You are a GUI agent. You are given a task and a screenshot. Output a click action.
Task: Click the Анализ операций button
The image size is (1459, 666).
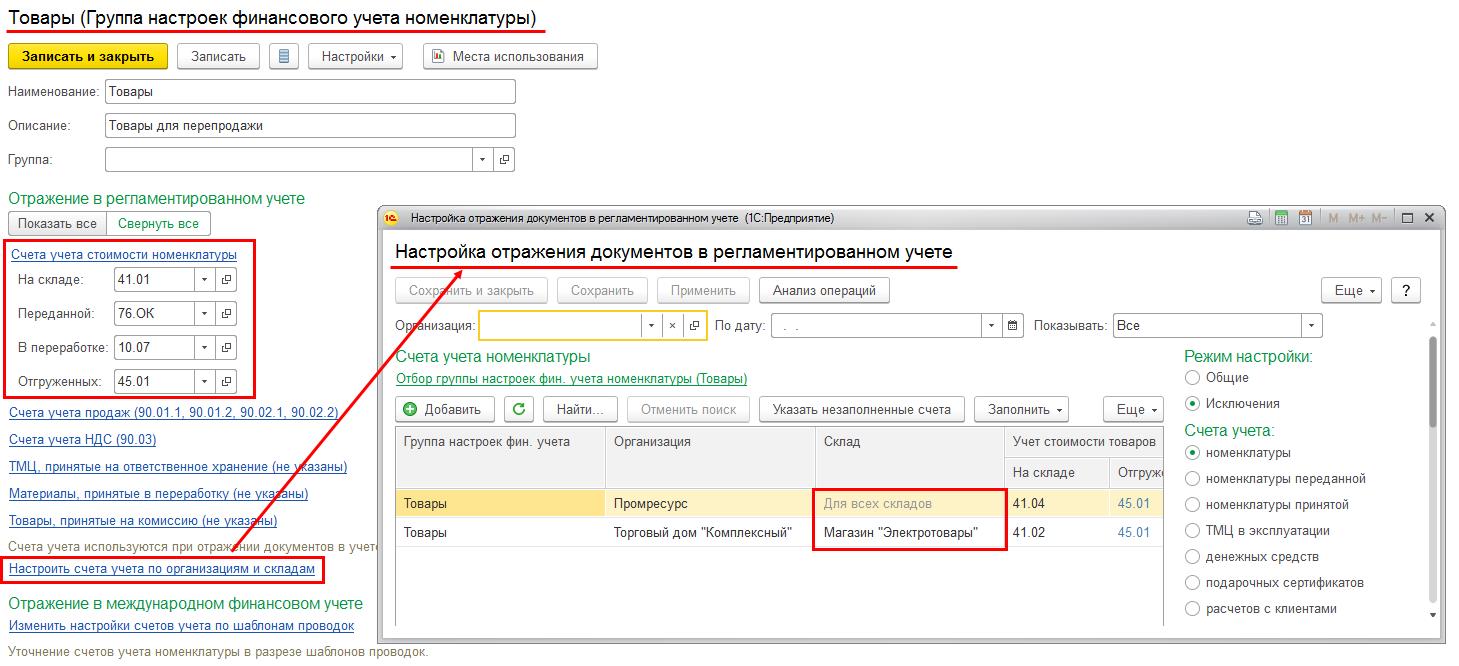824,290
